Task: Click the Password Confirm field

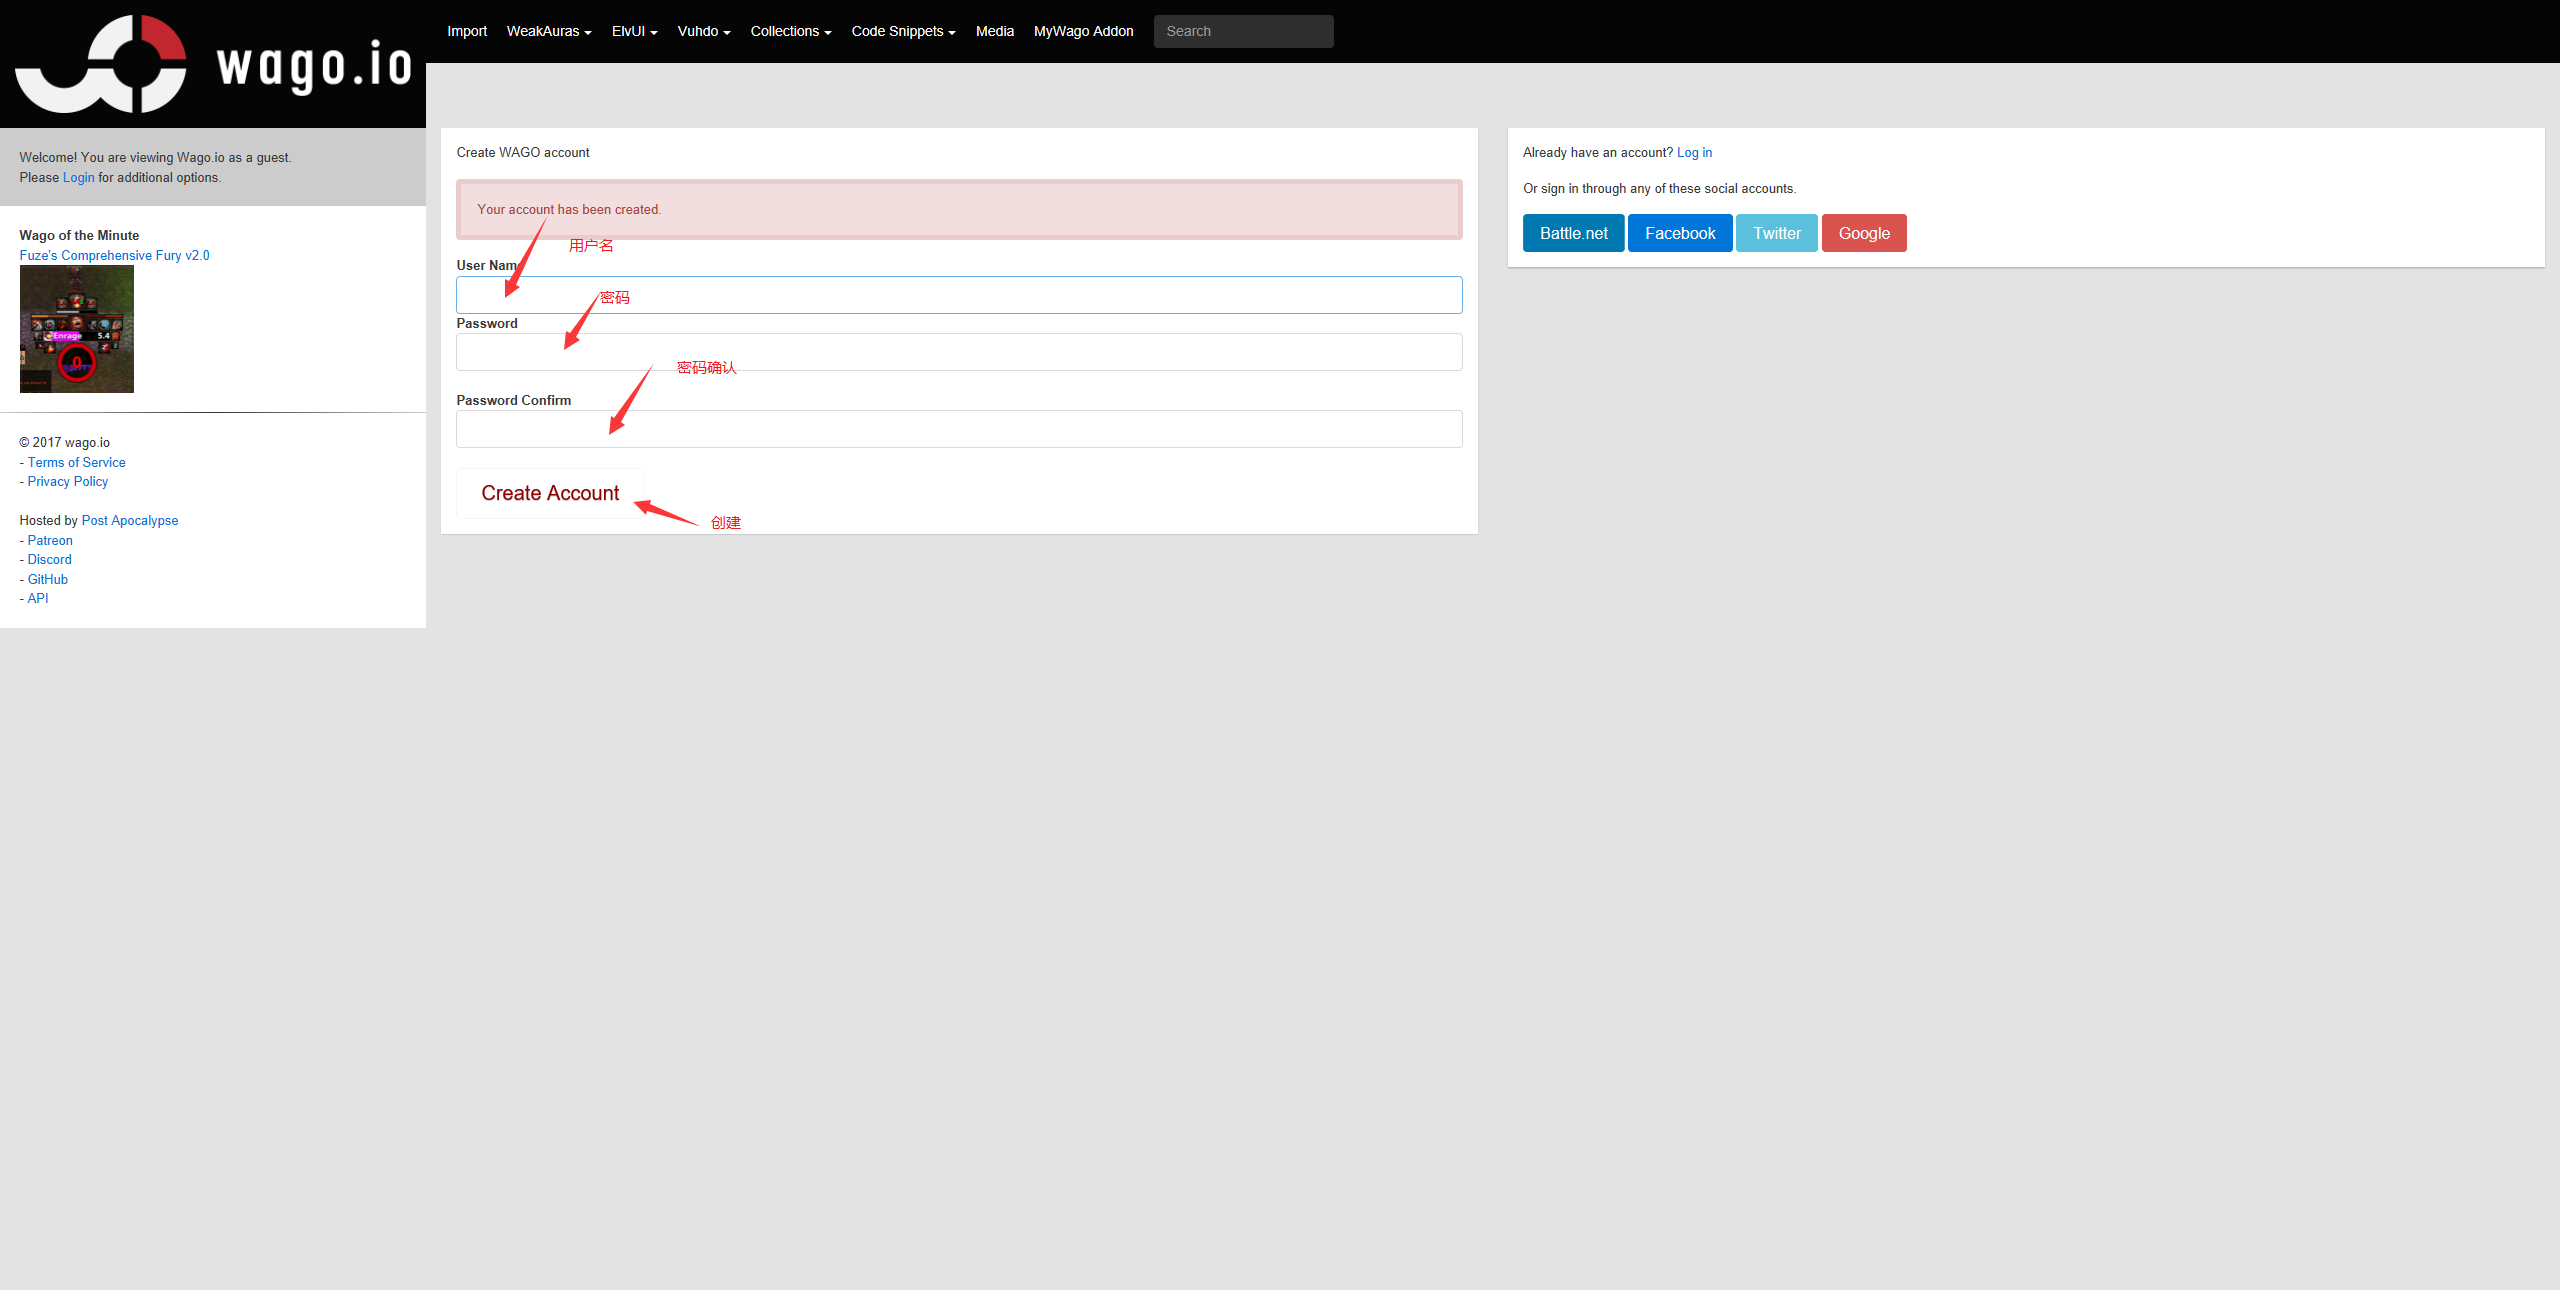Action: (958, 429)
